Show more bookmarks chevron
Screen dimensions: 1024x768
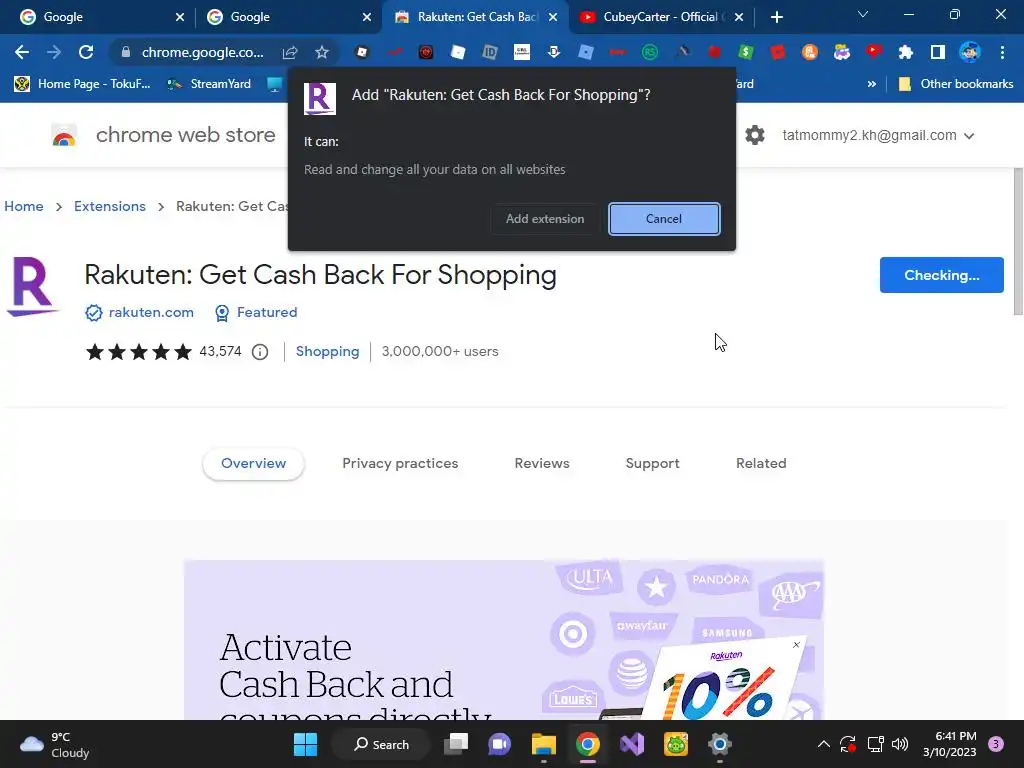pos(871,84)
